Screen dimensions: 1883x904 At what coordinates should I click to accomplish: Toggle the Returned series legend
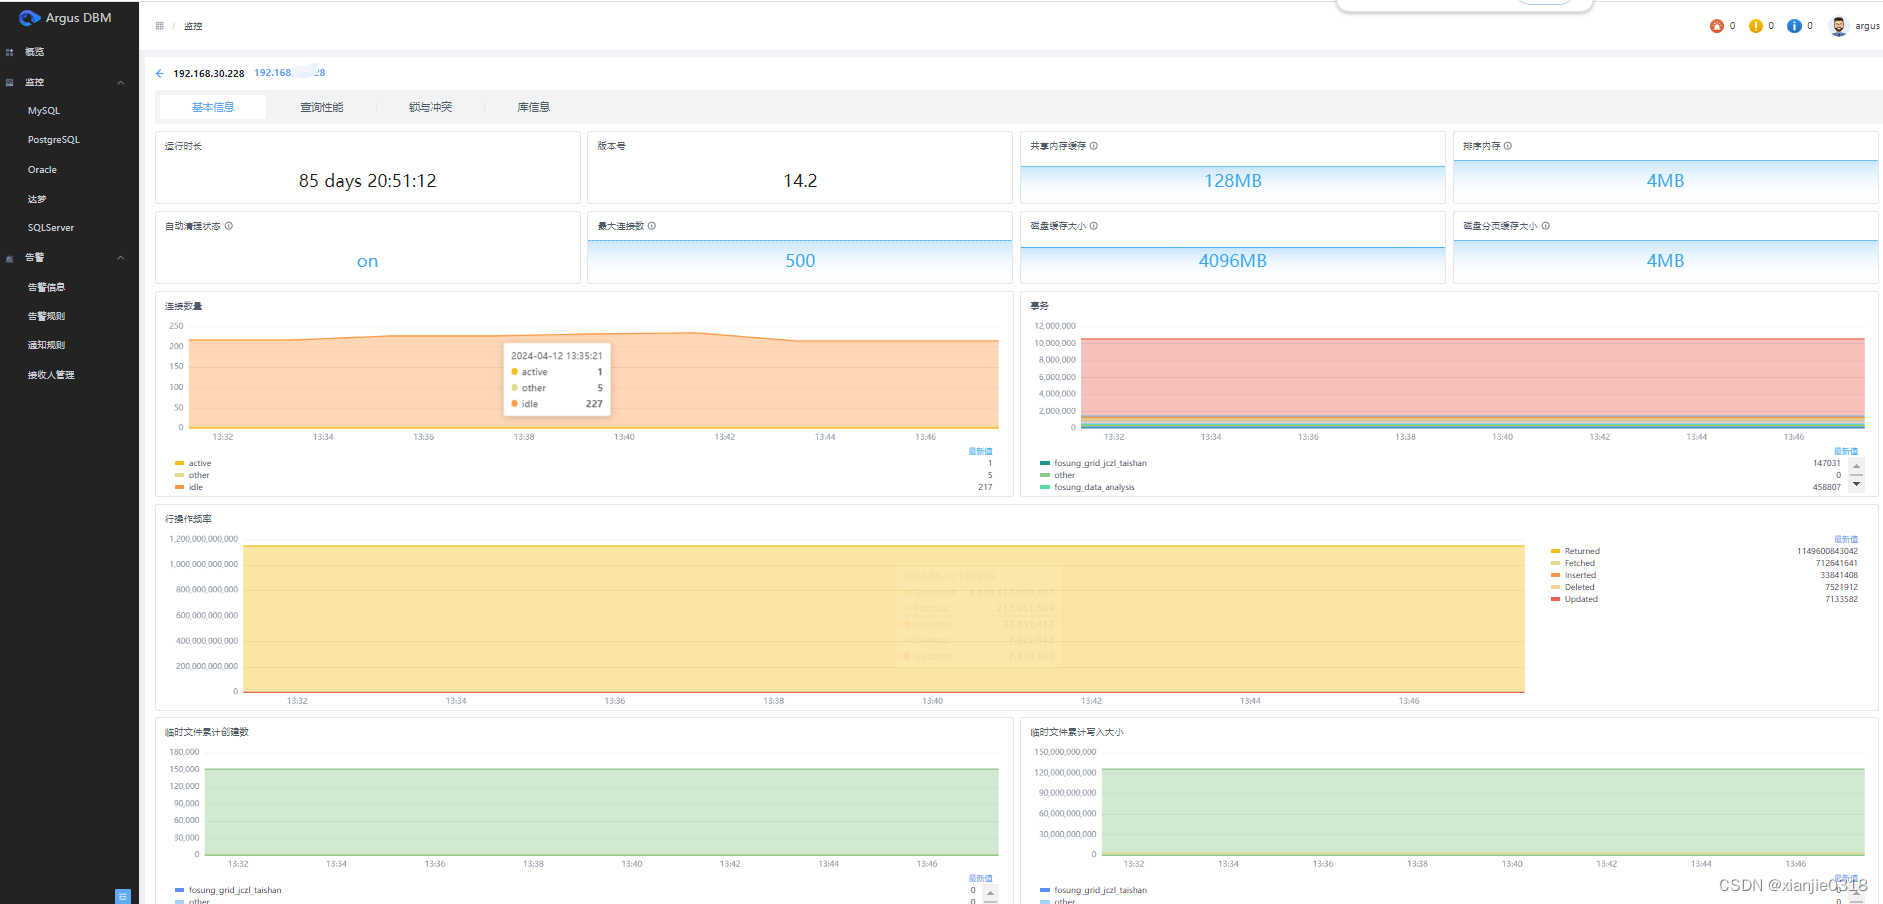tap(1575, 551)
